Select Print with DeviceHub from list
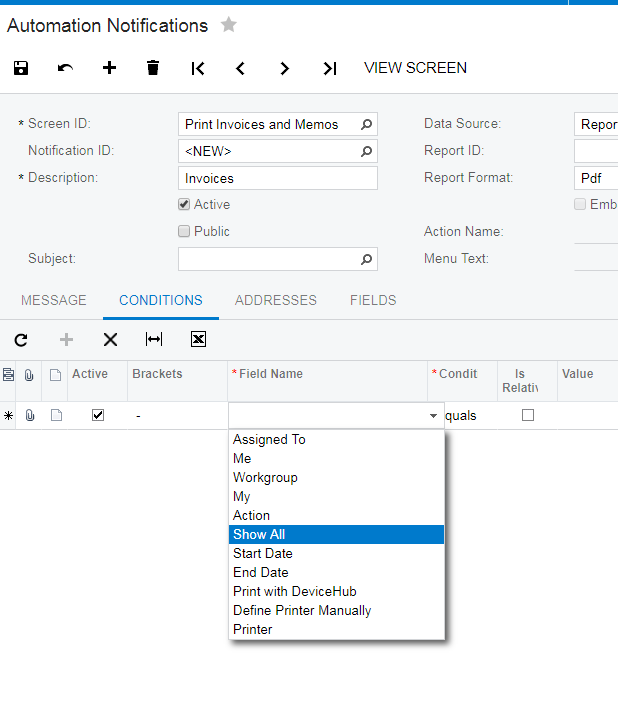 [294, 591]
